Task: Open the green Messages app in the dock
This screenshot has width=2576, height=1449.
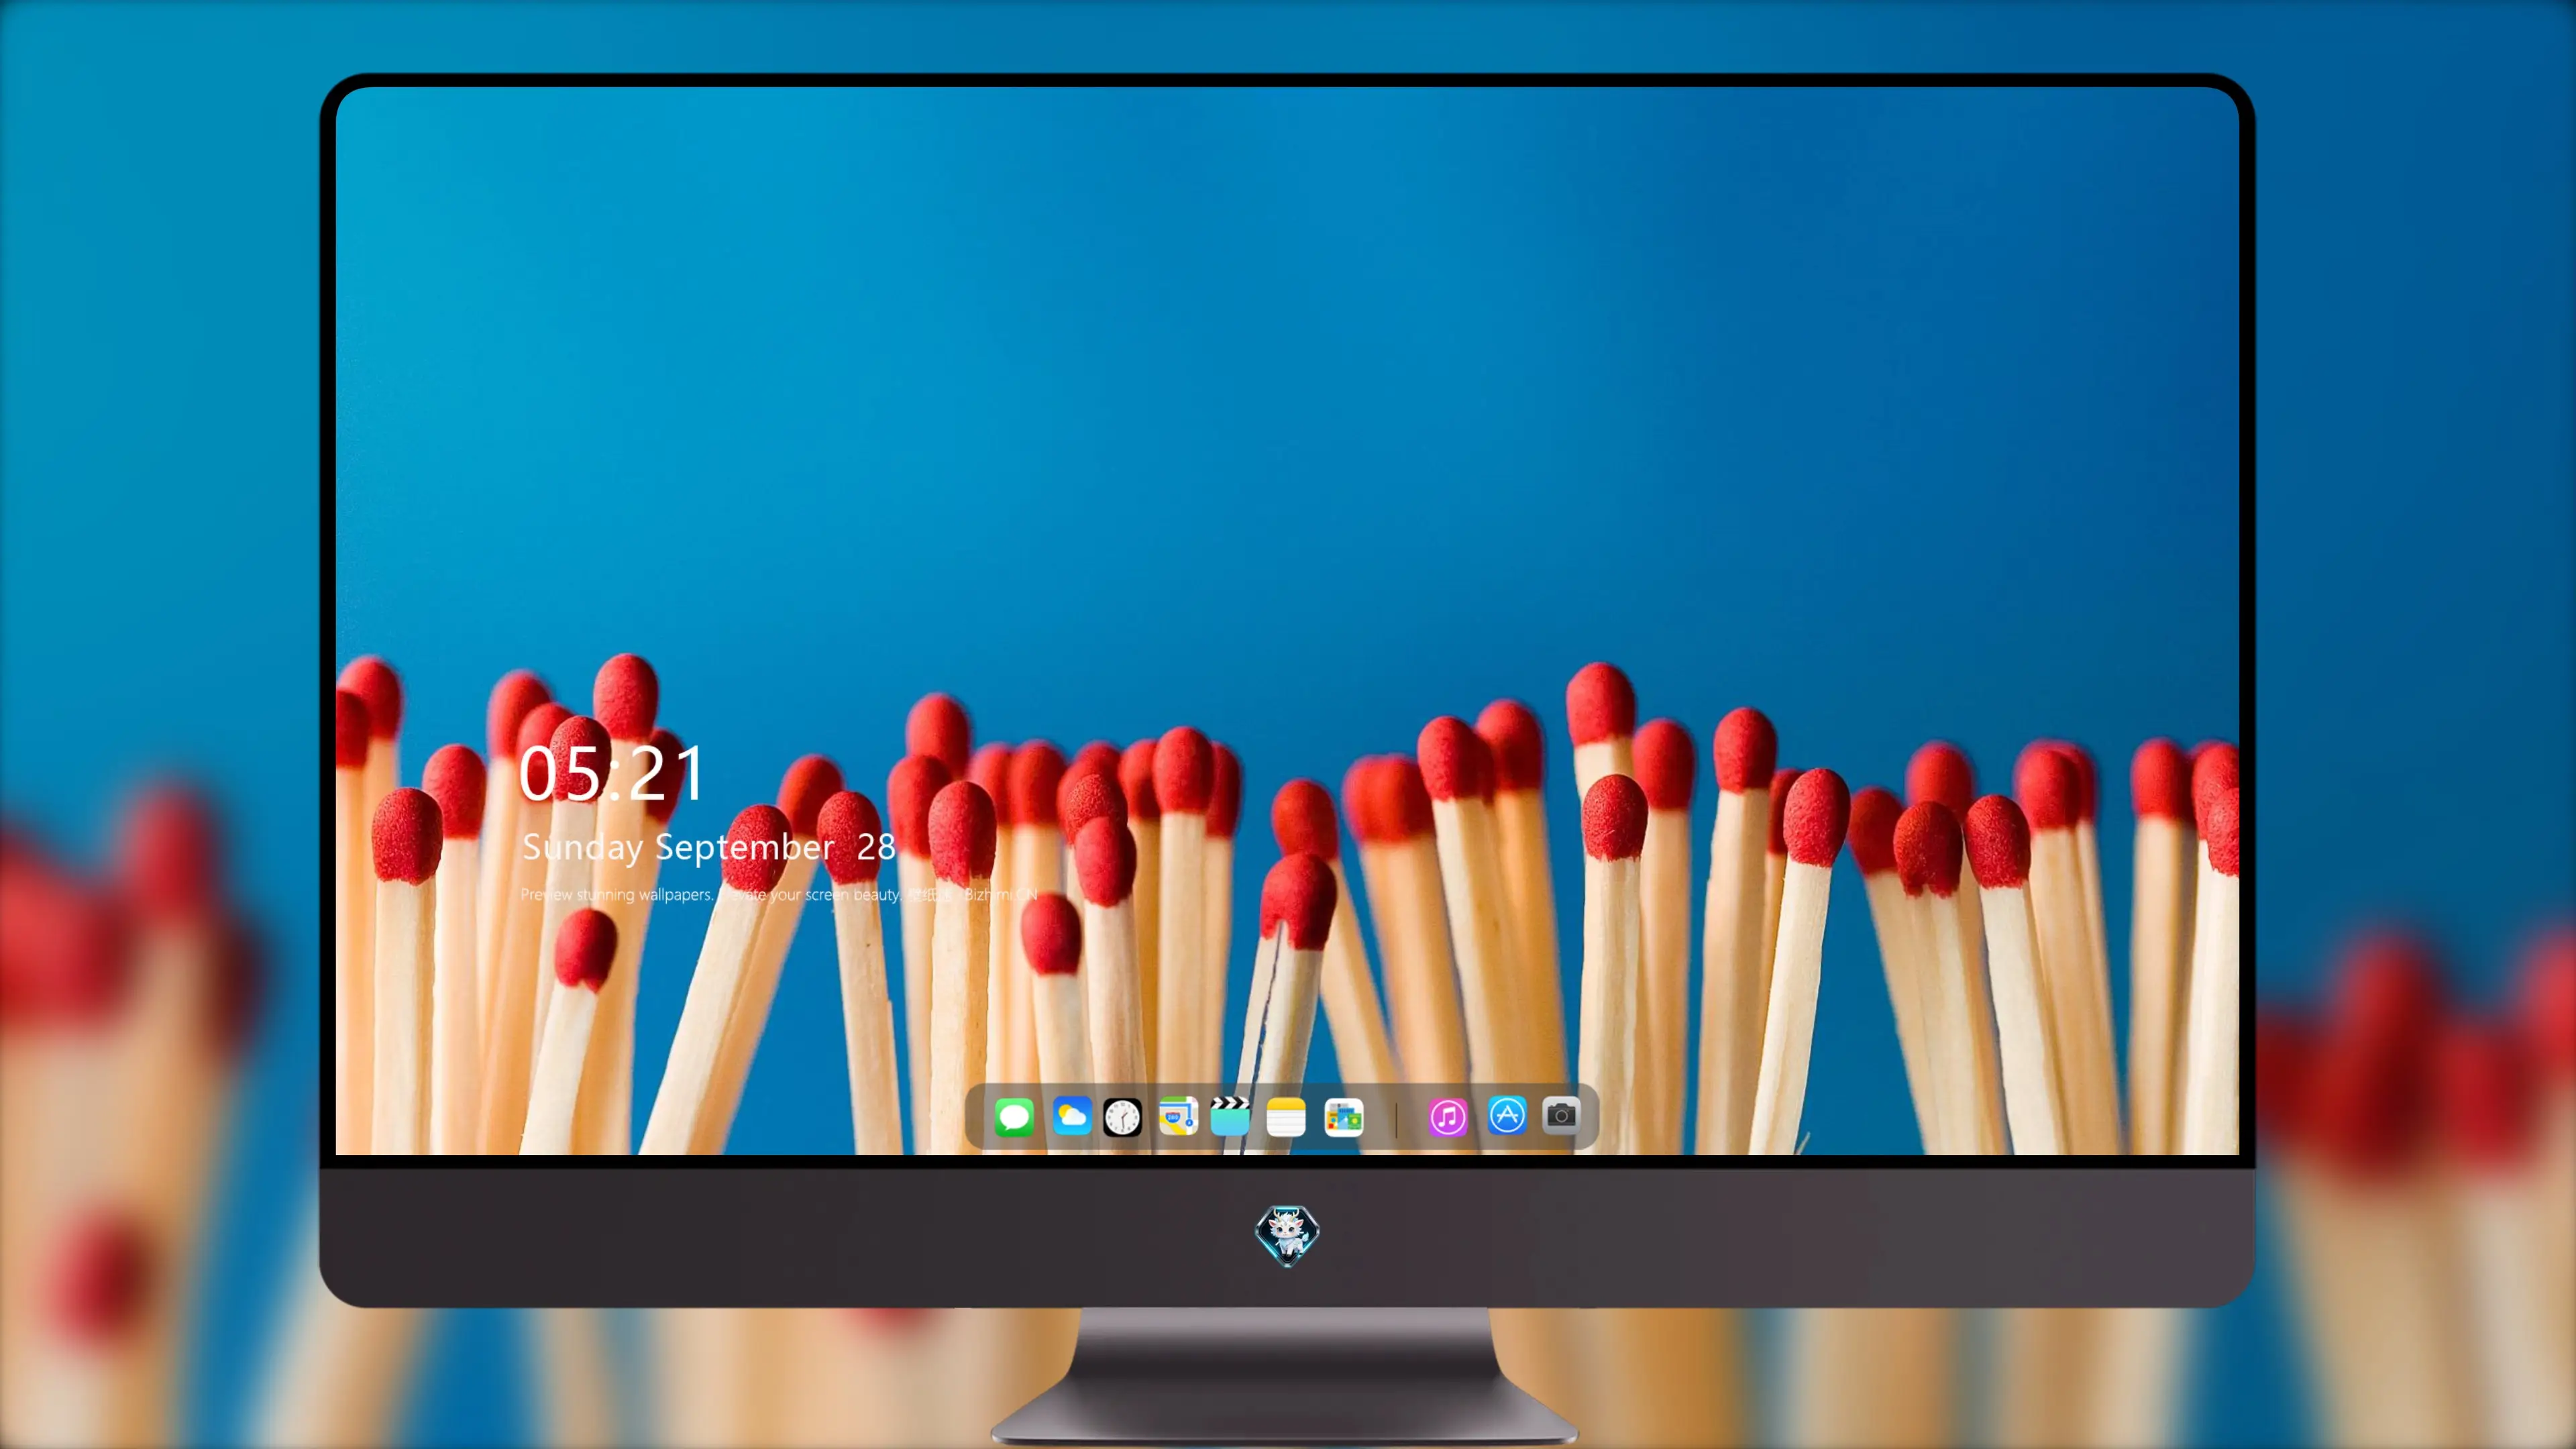Action: coord(1014,1117)
